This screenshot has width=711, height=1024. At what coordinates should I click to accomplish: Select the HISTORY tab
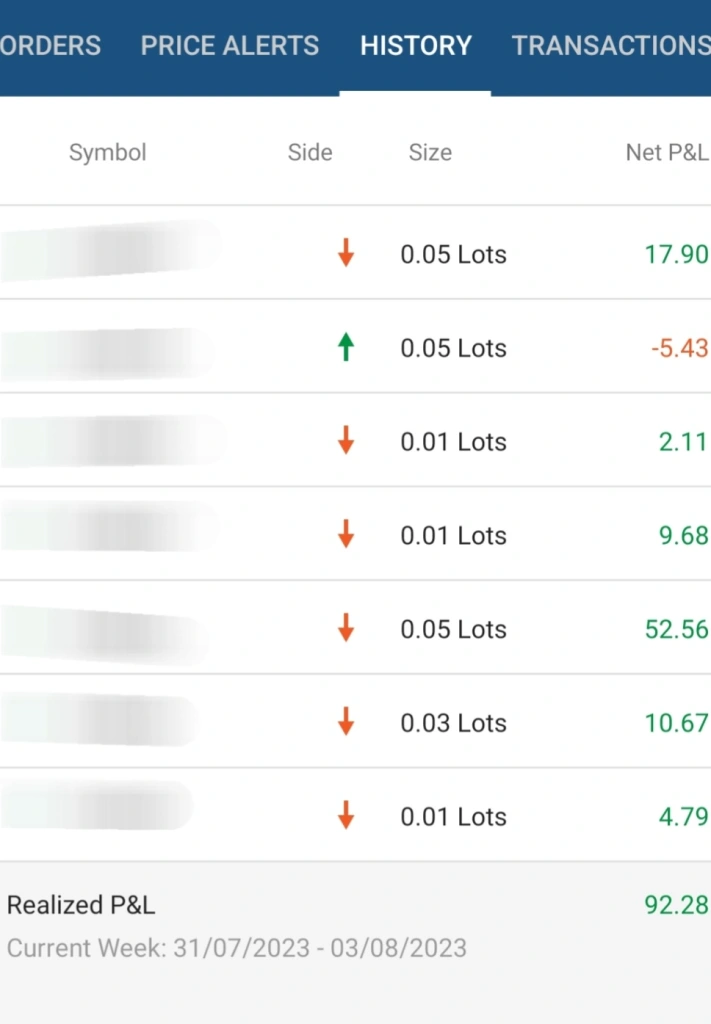point(416,46)
